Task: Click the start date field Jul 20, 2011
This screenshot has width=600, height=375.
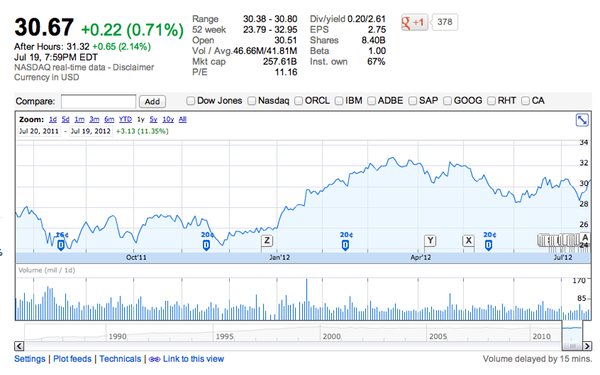Action: (x=39, y=131)
